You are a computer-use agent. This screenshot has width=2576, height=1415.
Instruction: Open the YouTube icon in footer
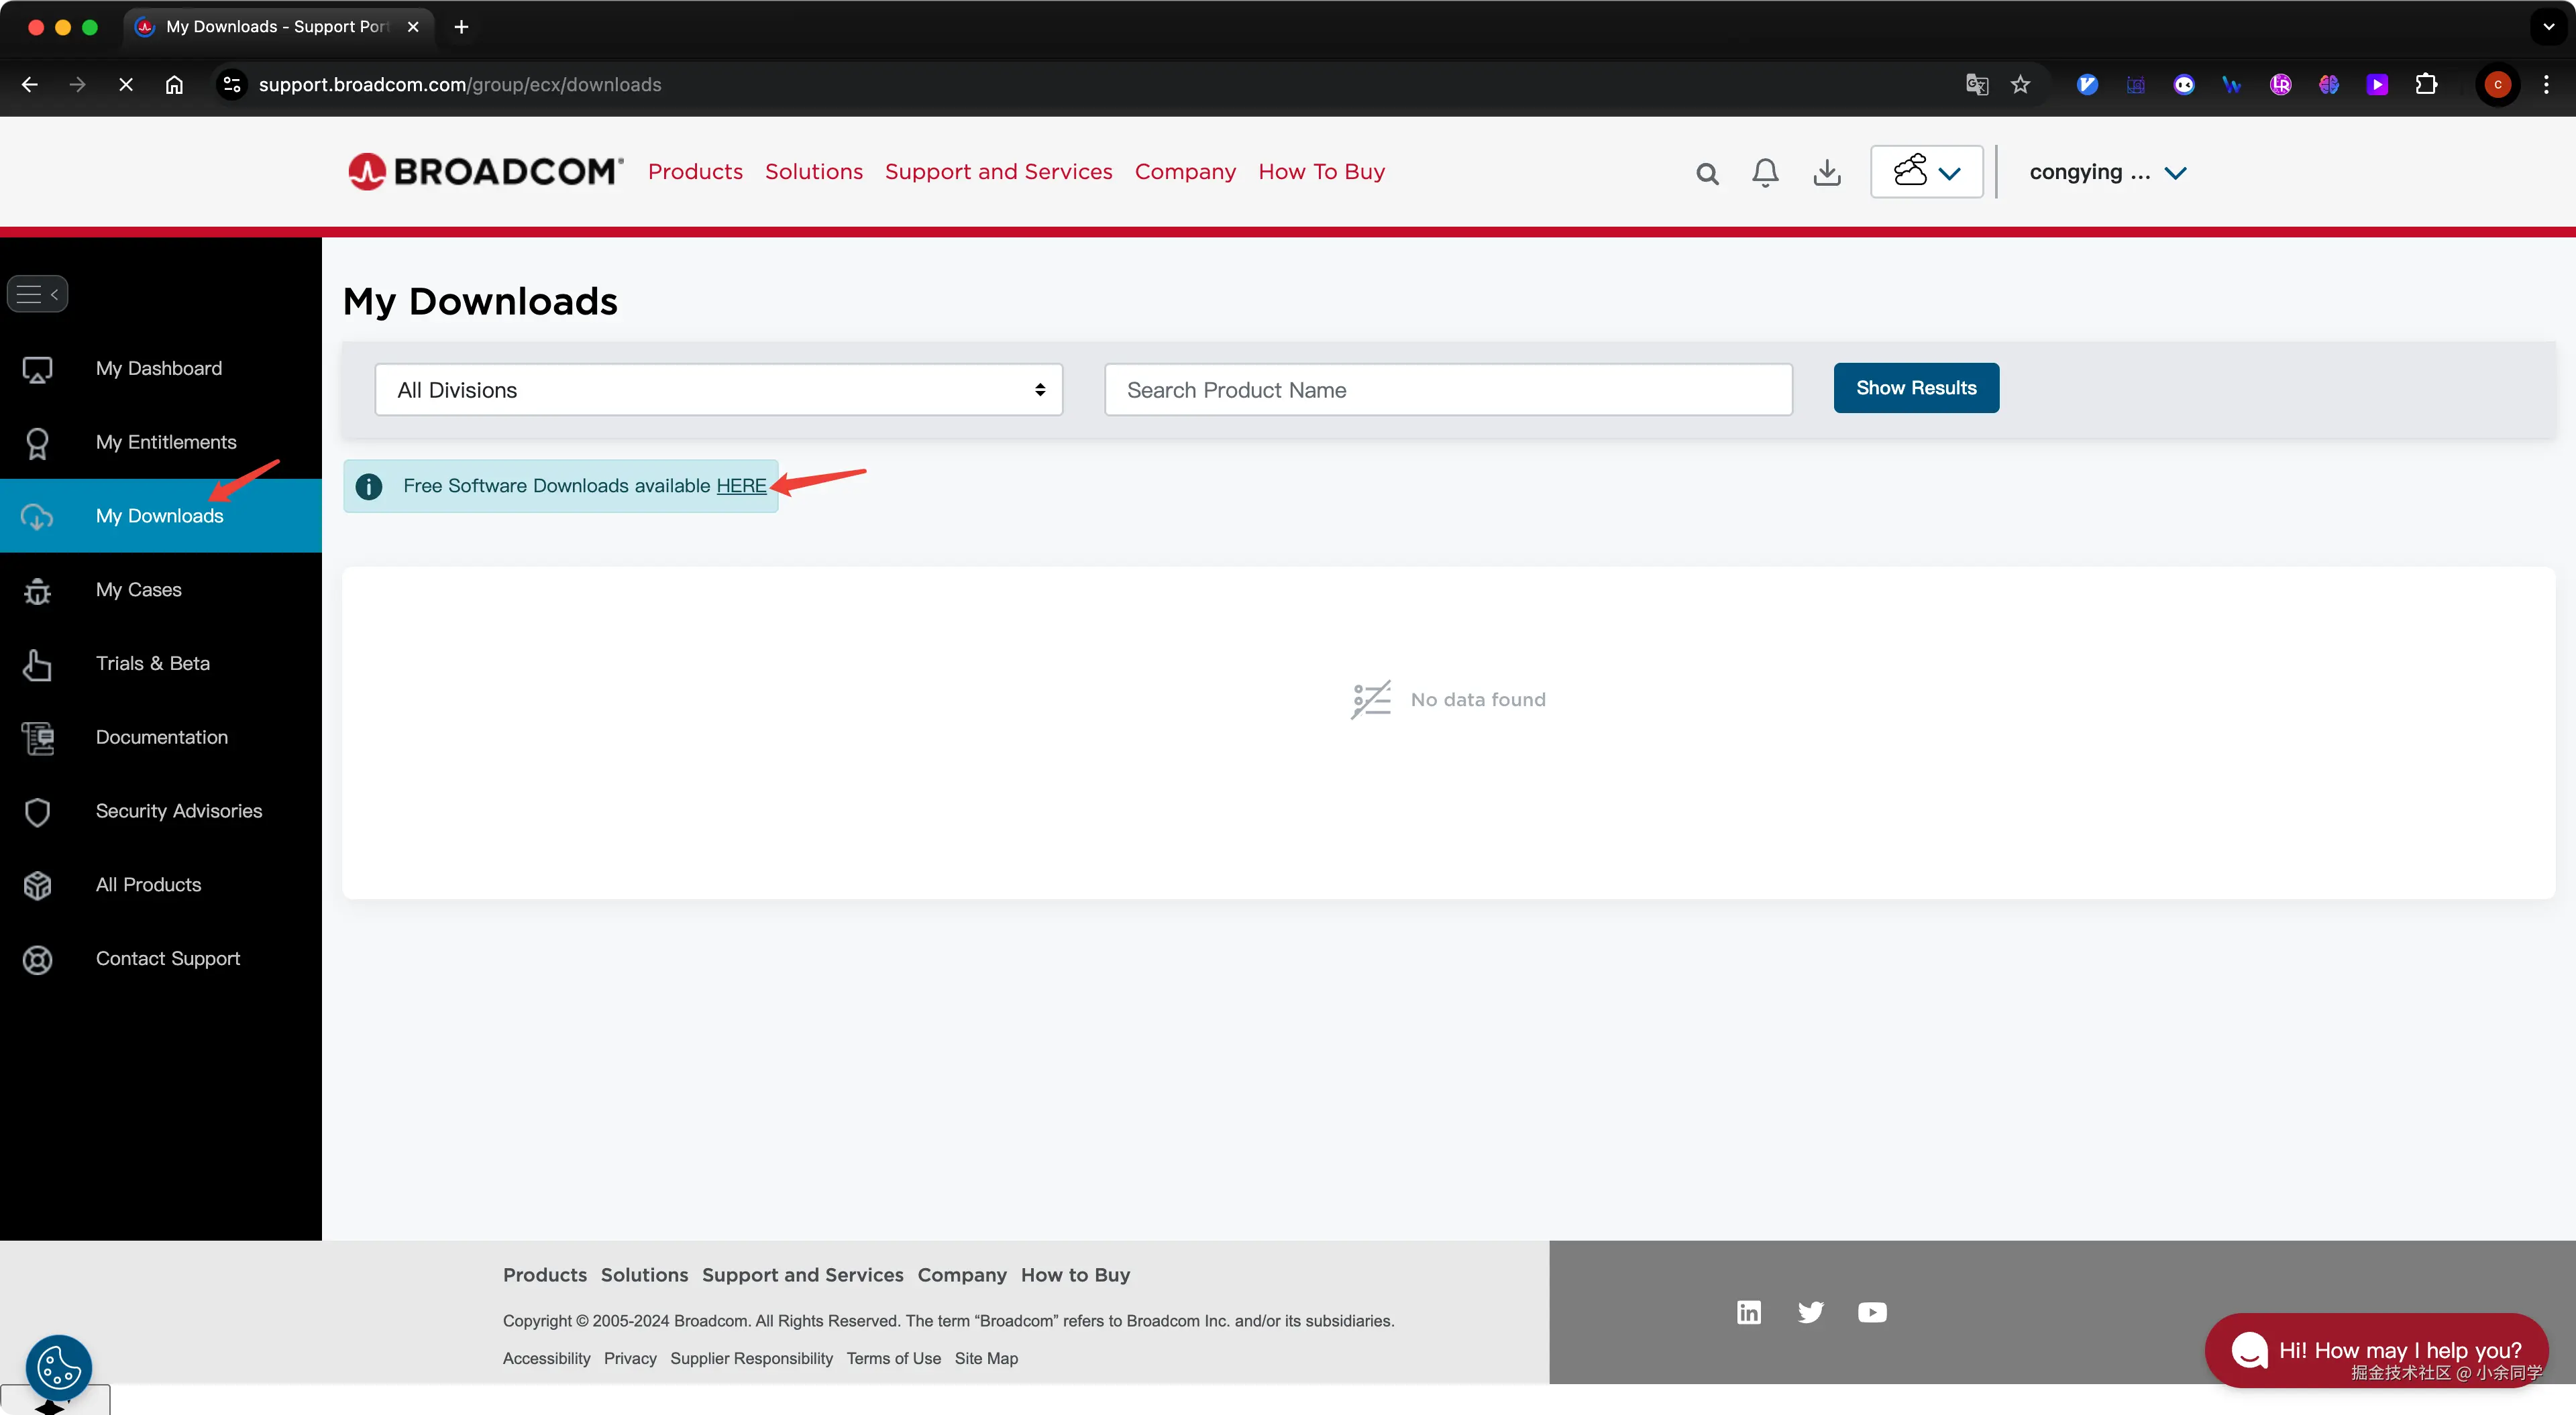pos(1872,1312)
